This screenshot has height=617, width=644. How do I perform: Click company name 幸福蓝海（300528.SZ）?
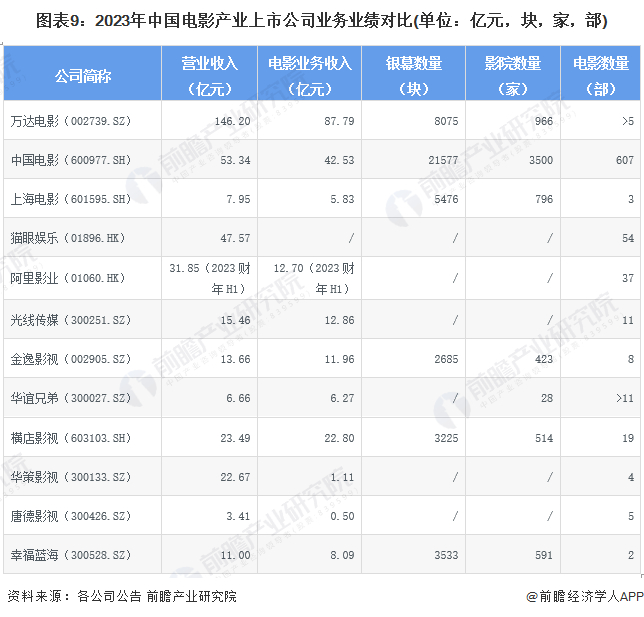pos(71,555)
